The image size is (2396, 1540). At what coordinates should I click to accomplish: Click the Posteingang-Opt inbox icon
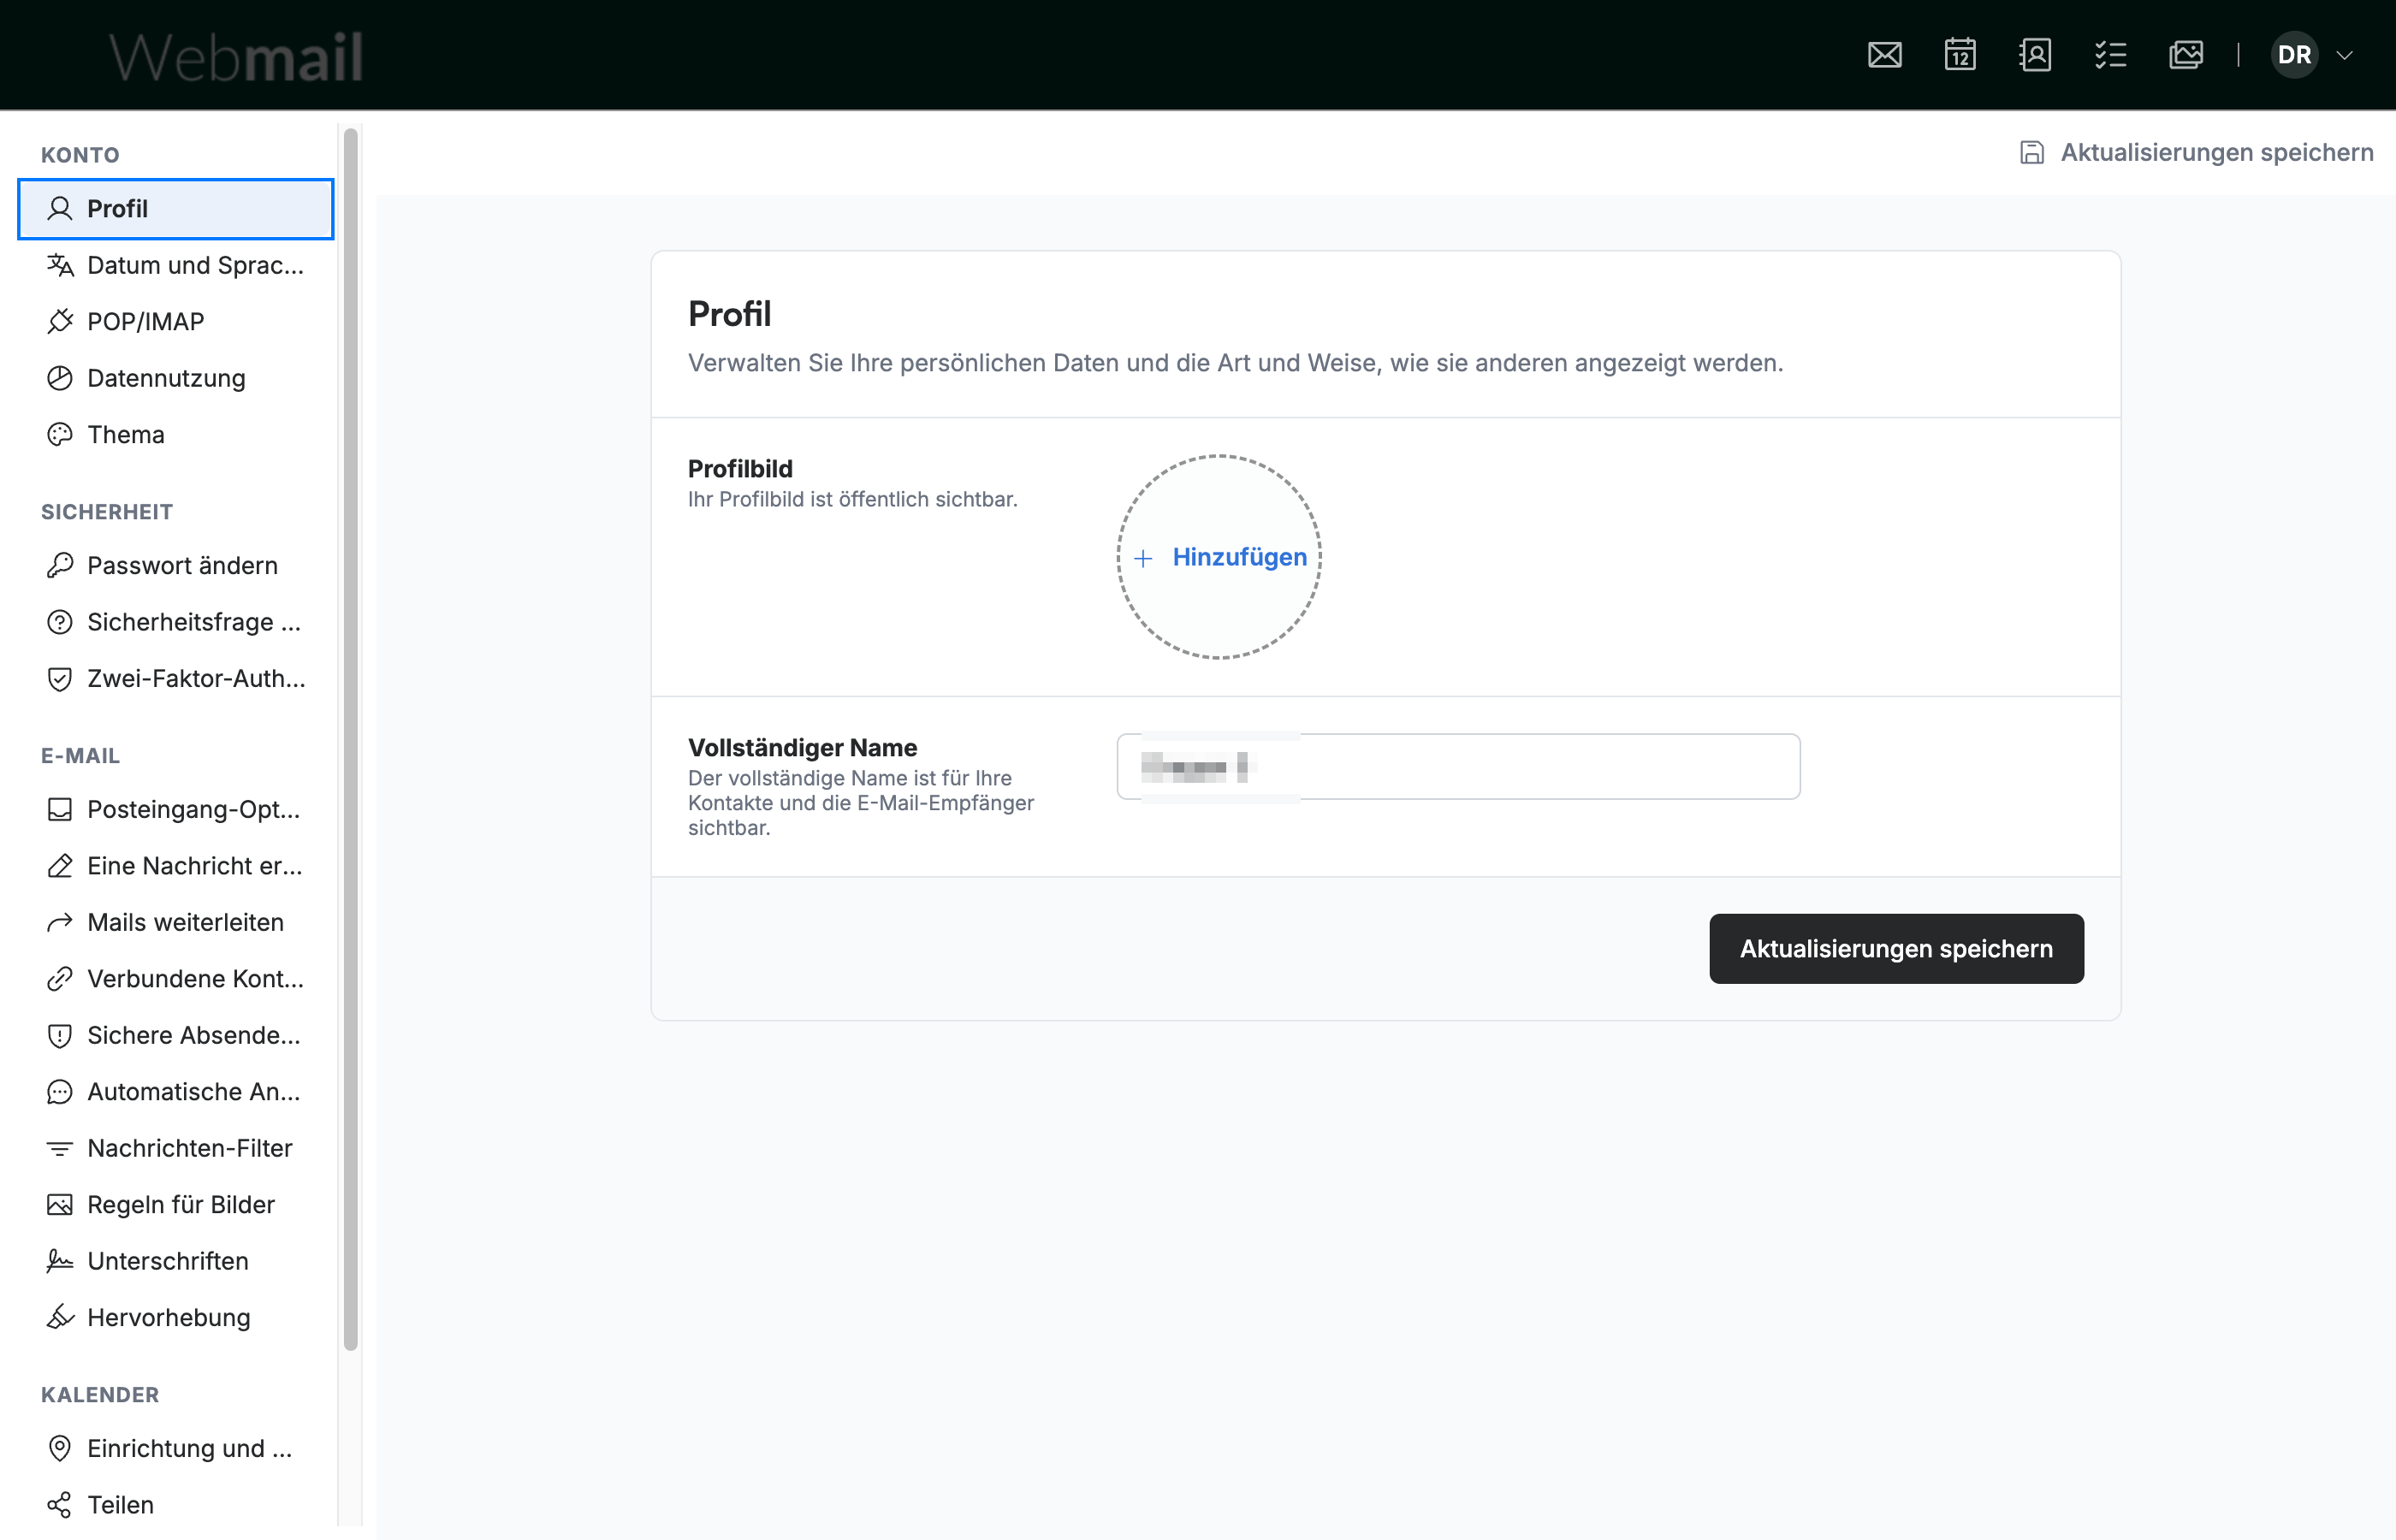[x=60, y=809]
